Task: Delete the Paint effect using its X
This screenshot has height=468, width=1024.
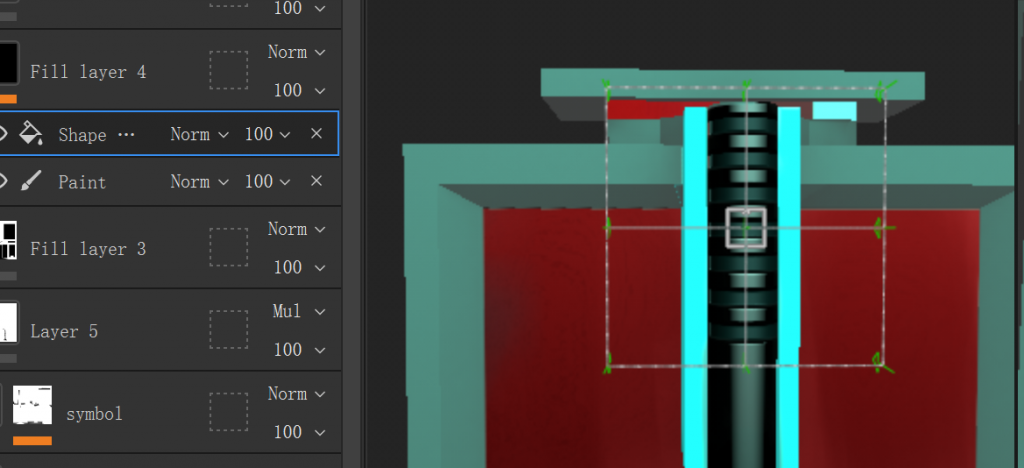Action: (x=316, y=181)
